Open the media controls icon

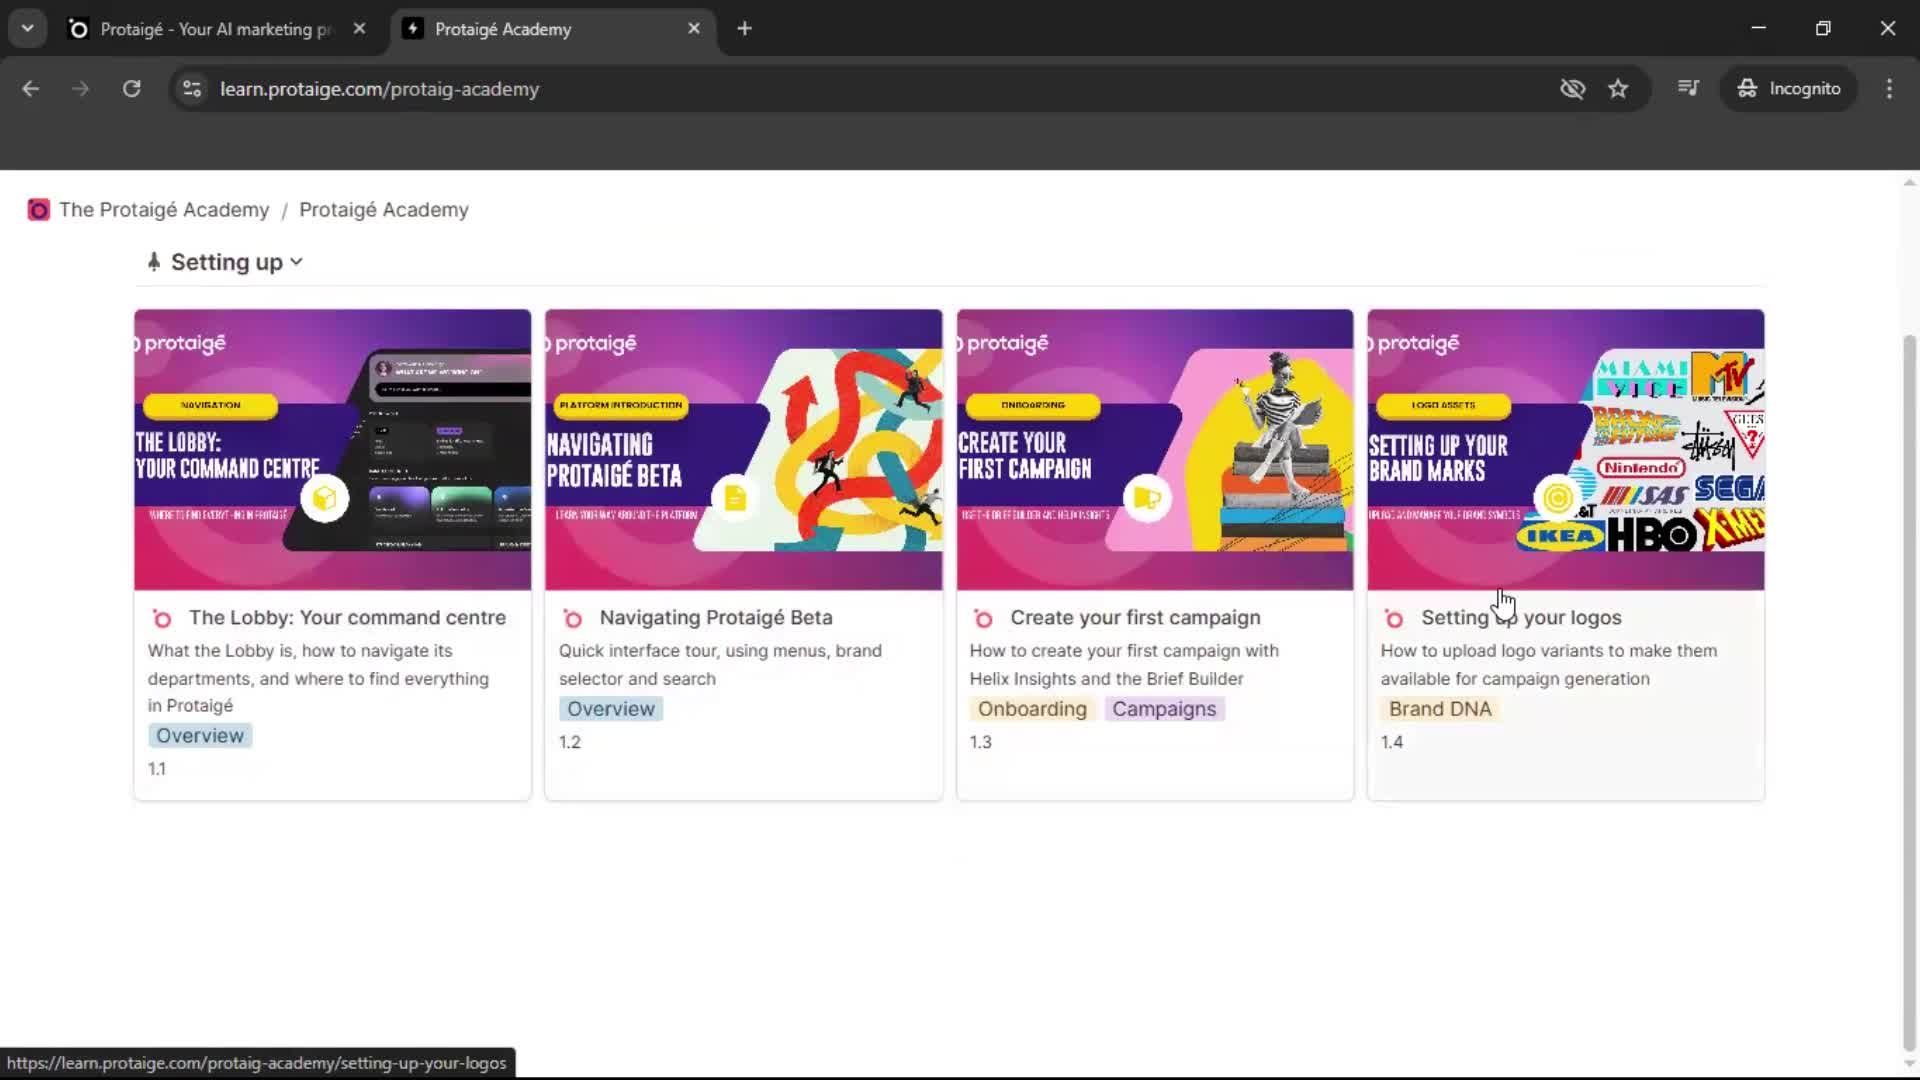[1688, 88]
